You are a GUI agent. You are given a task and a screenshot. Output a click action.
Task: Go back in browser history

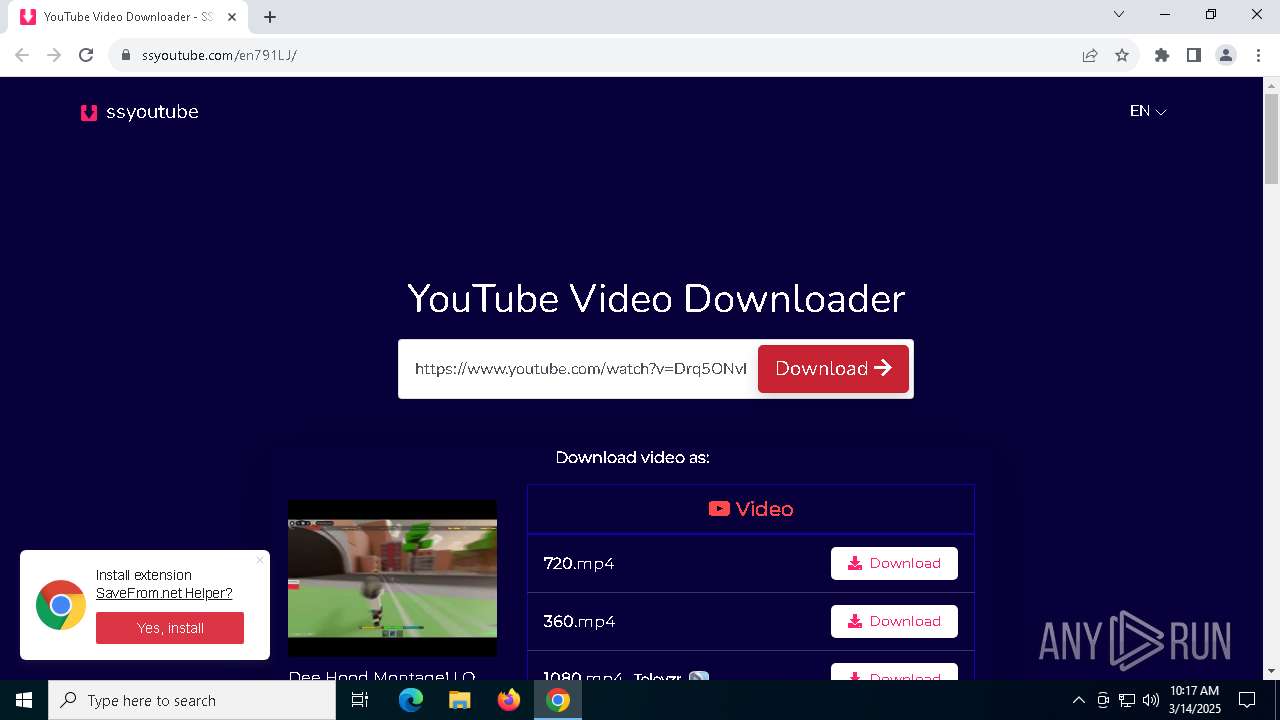tap(22, 55)
